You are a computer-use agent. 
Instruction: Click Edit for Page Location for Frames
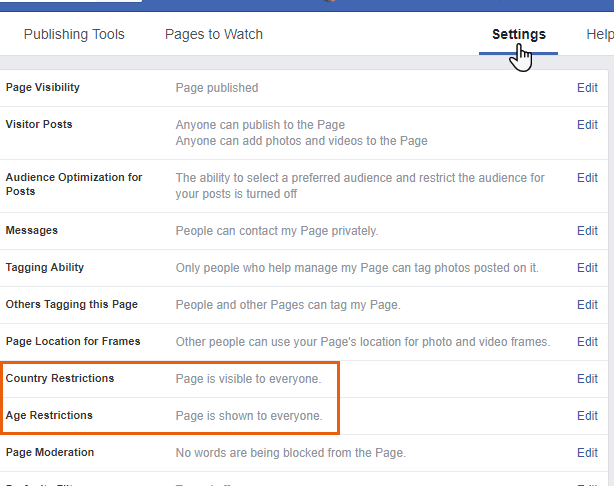tap(587, 342)
